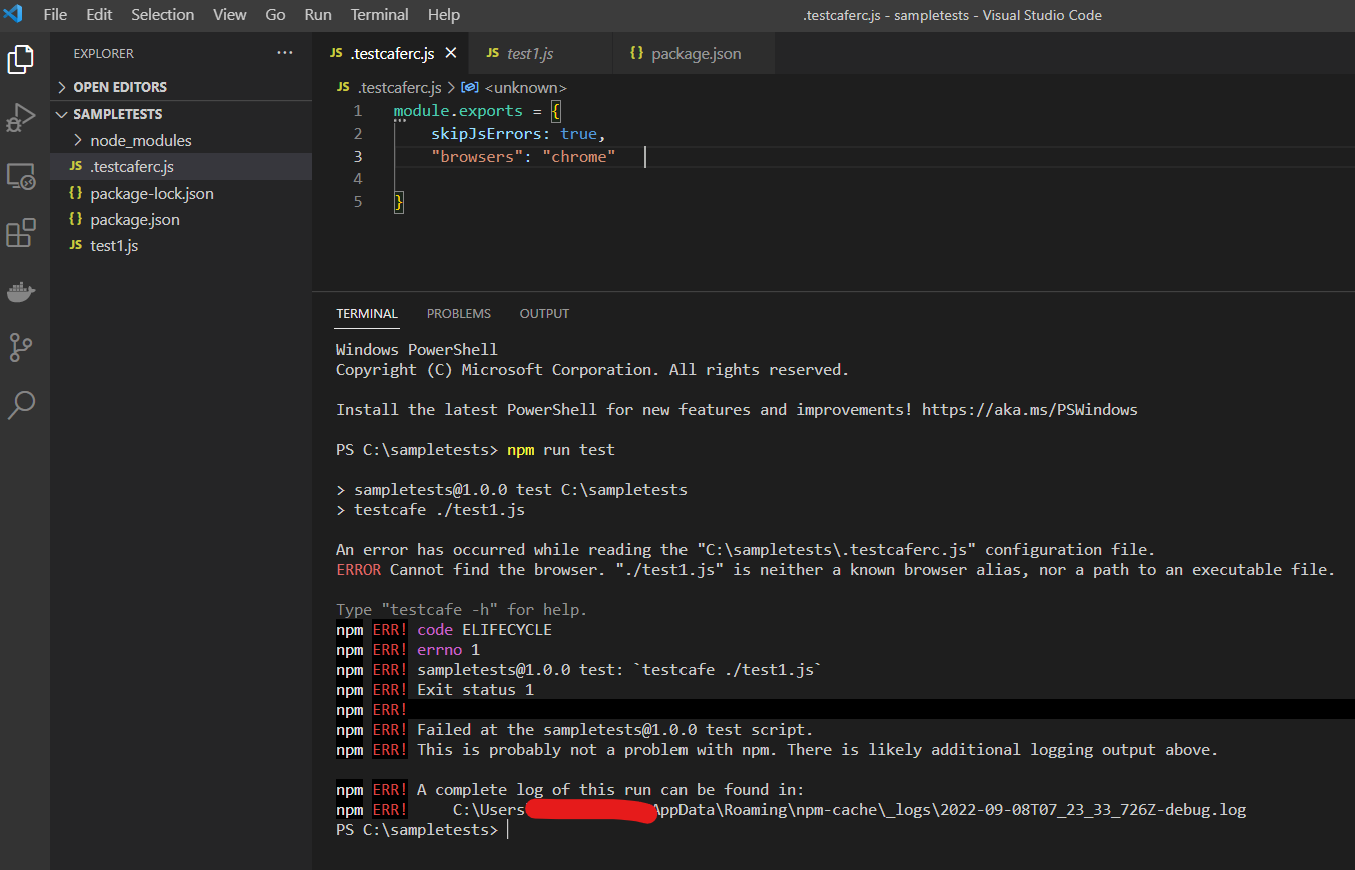Open the Docker view

pos(21,291)
